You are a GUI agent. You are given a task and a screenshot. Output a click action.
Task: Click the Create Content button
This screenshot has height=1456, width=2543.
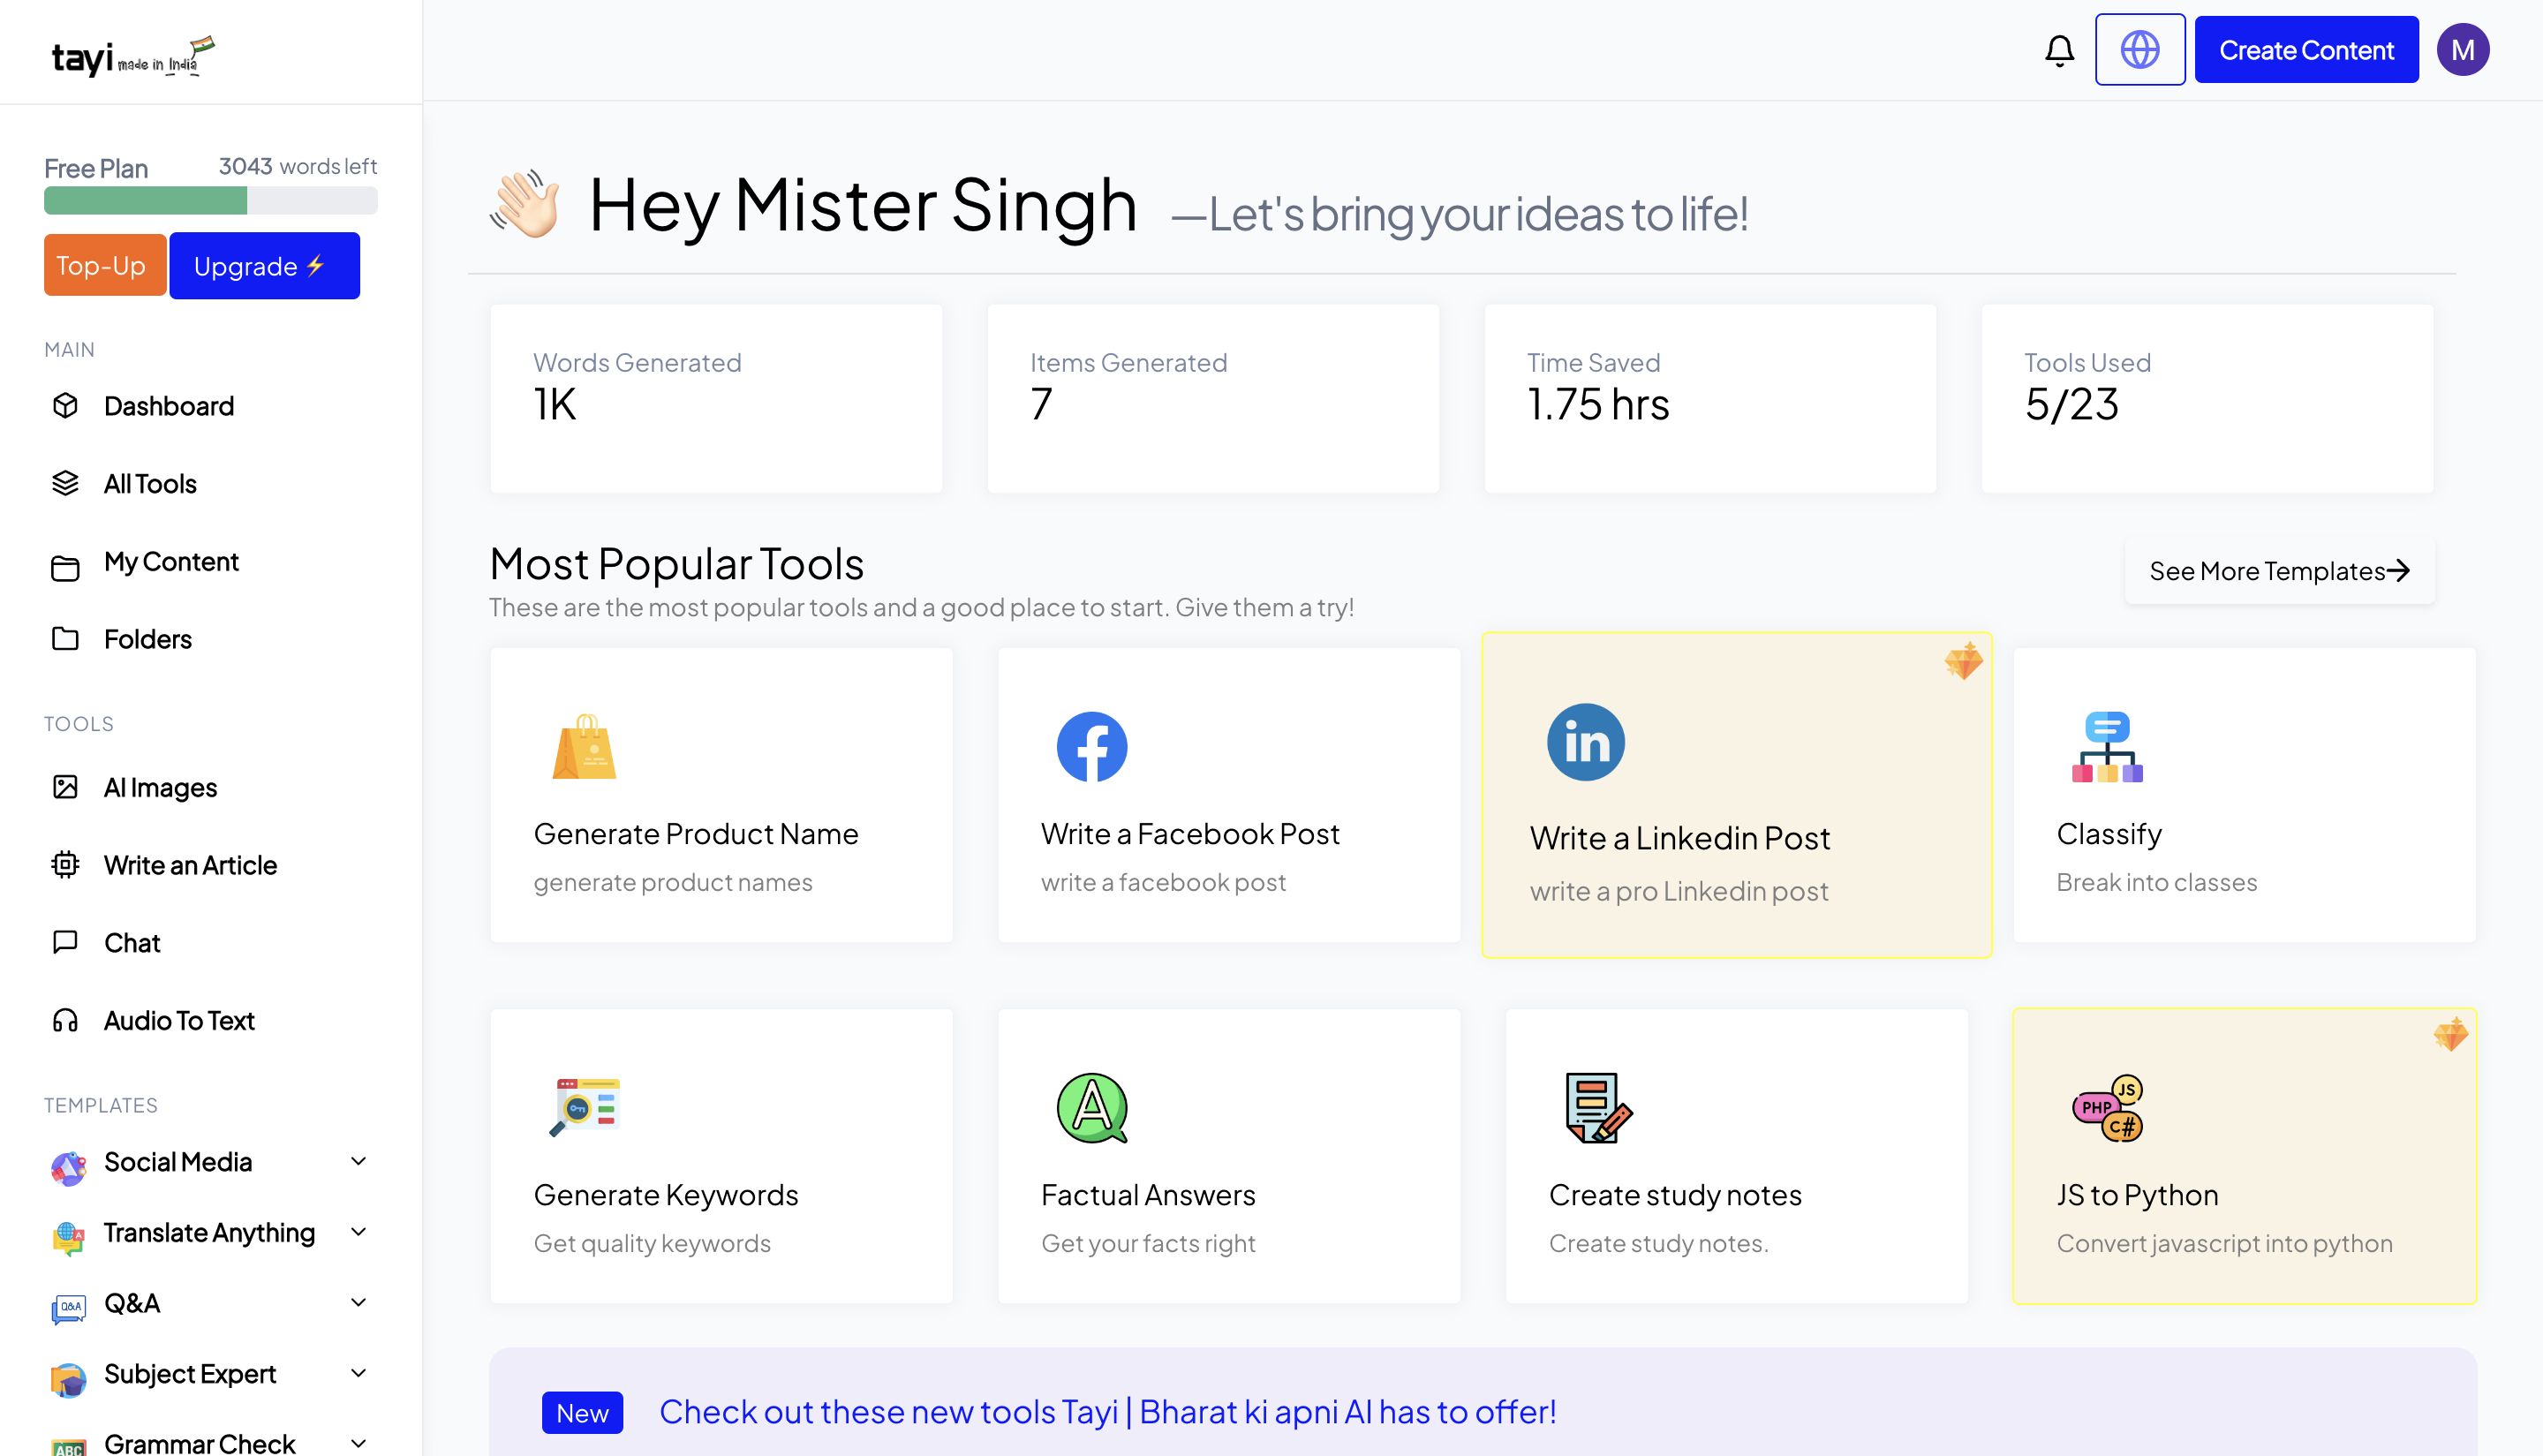coord(2305,50)
